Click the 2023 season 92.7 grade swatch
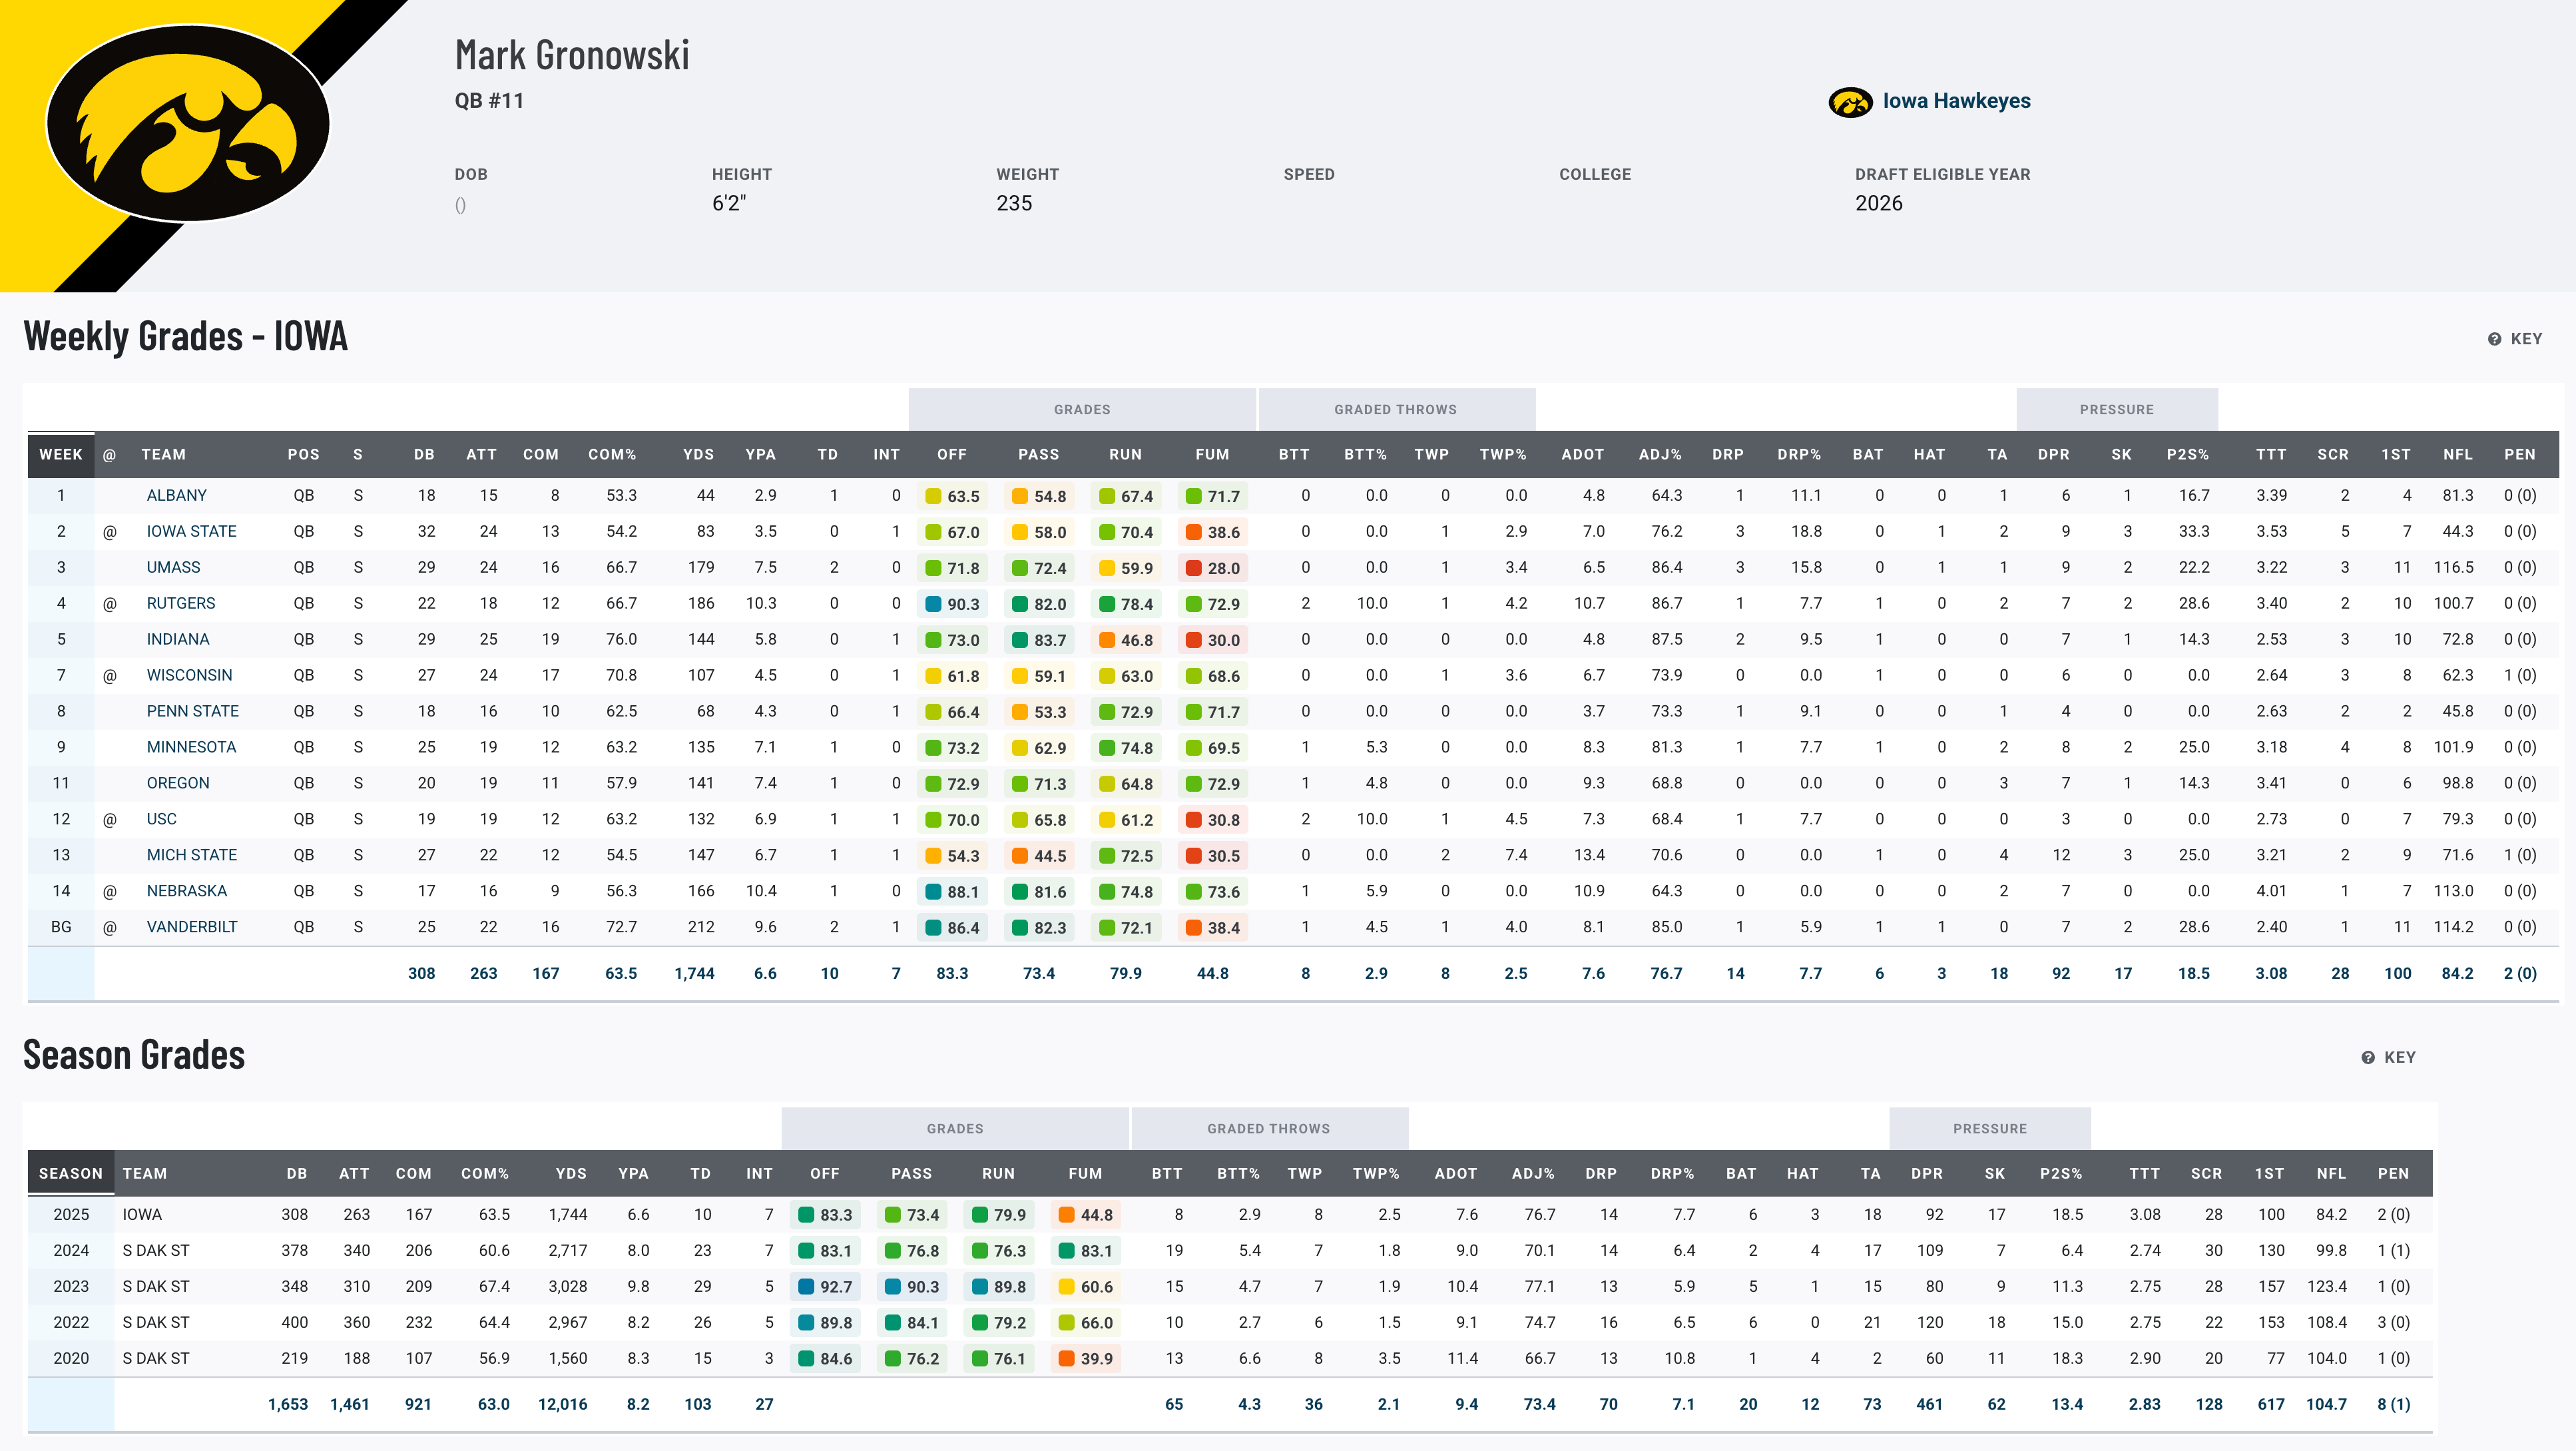Viewport: 2576px width, 1451px height. [806, 1287]
